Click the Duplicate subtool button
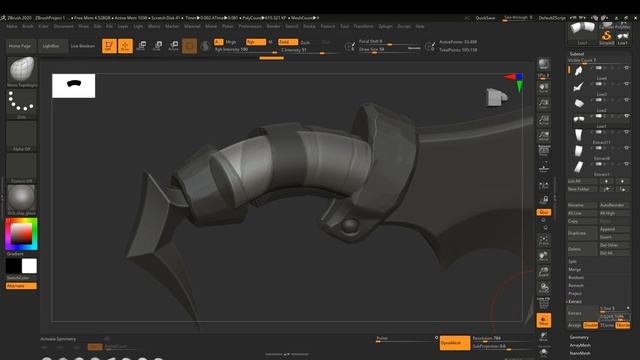Image resolution: width=640 pixels, height=360 pixels. 582,233
